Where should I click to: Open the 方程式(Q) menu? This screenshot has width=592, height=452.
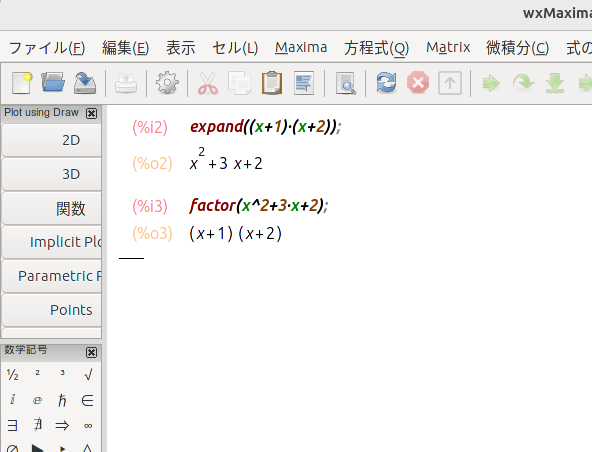coord(376,48)
